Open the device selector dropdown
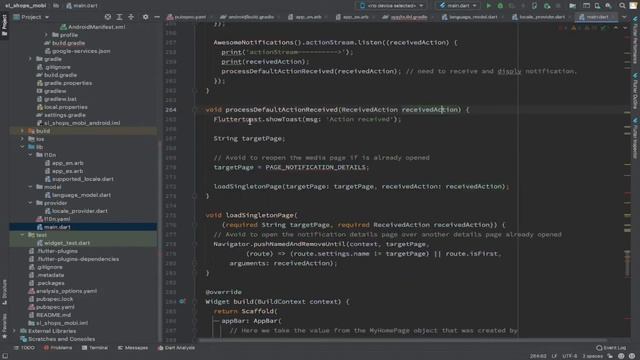Image resolution: width=640 pixels, height=360 pixels. (x=391, y=6)
